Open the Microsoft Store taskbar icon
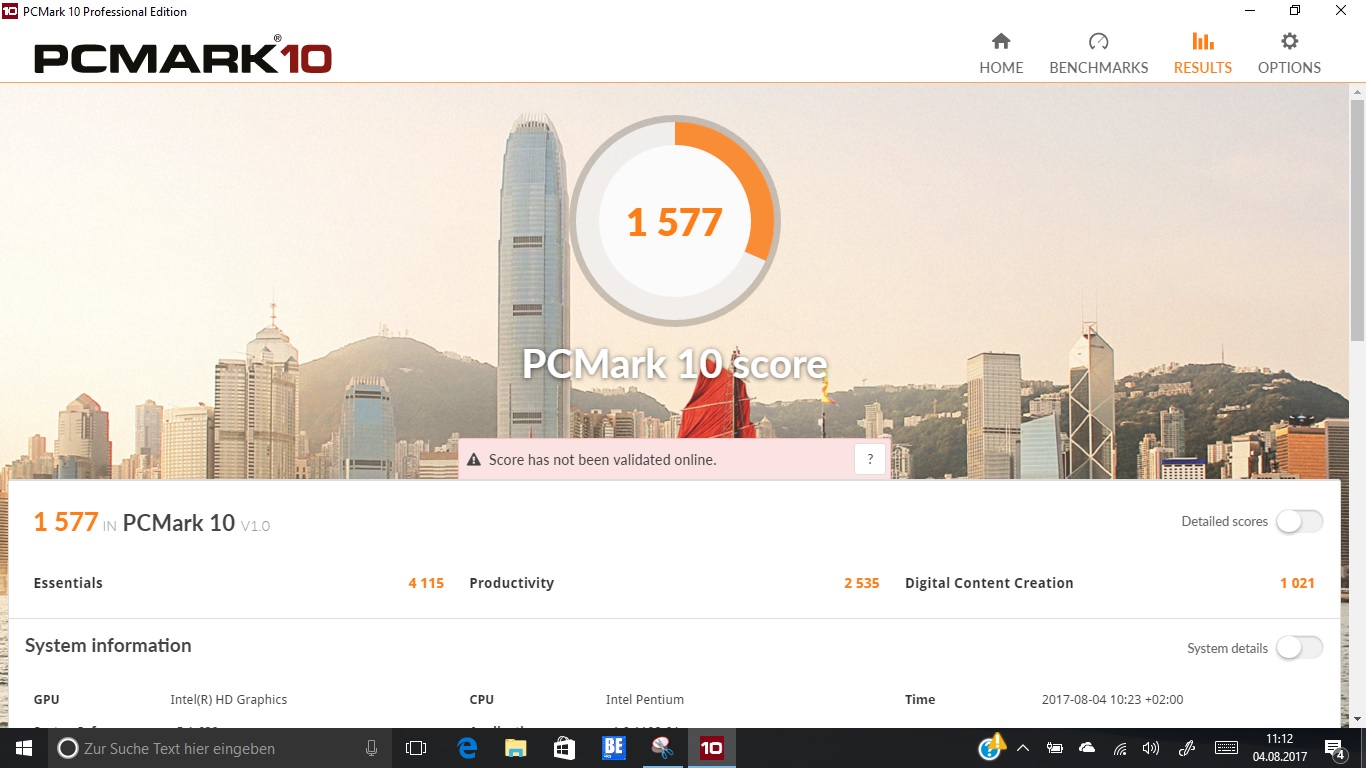This screenshot has height=768, width=1366. tap(564, 748)
